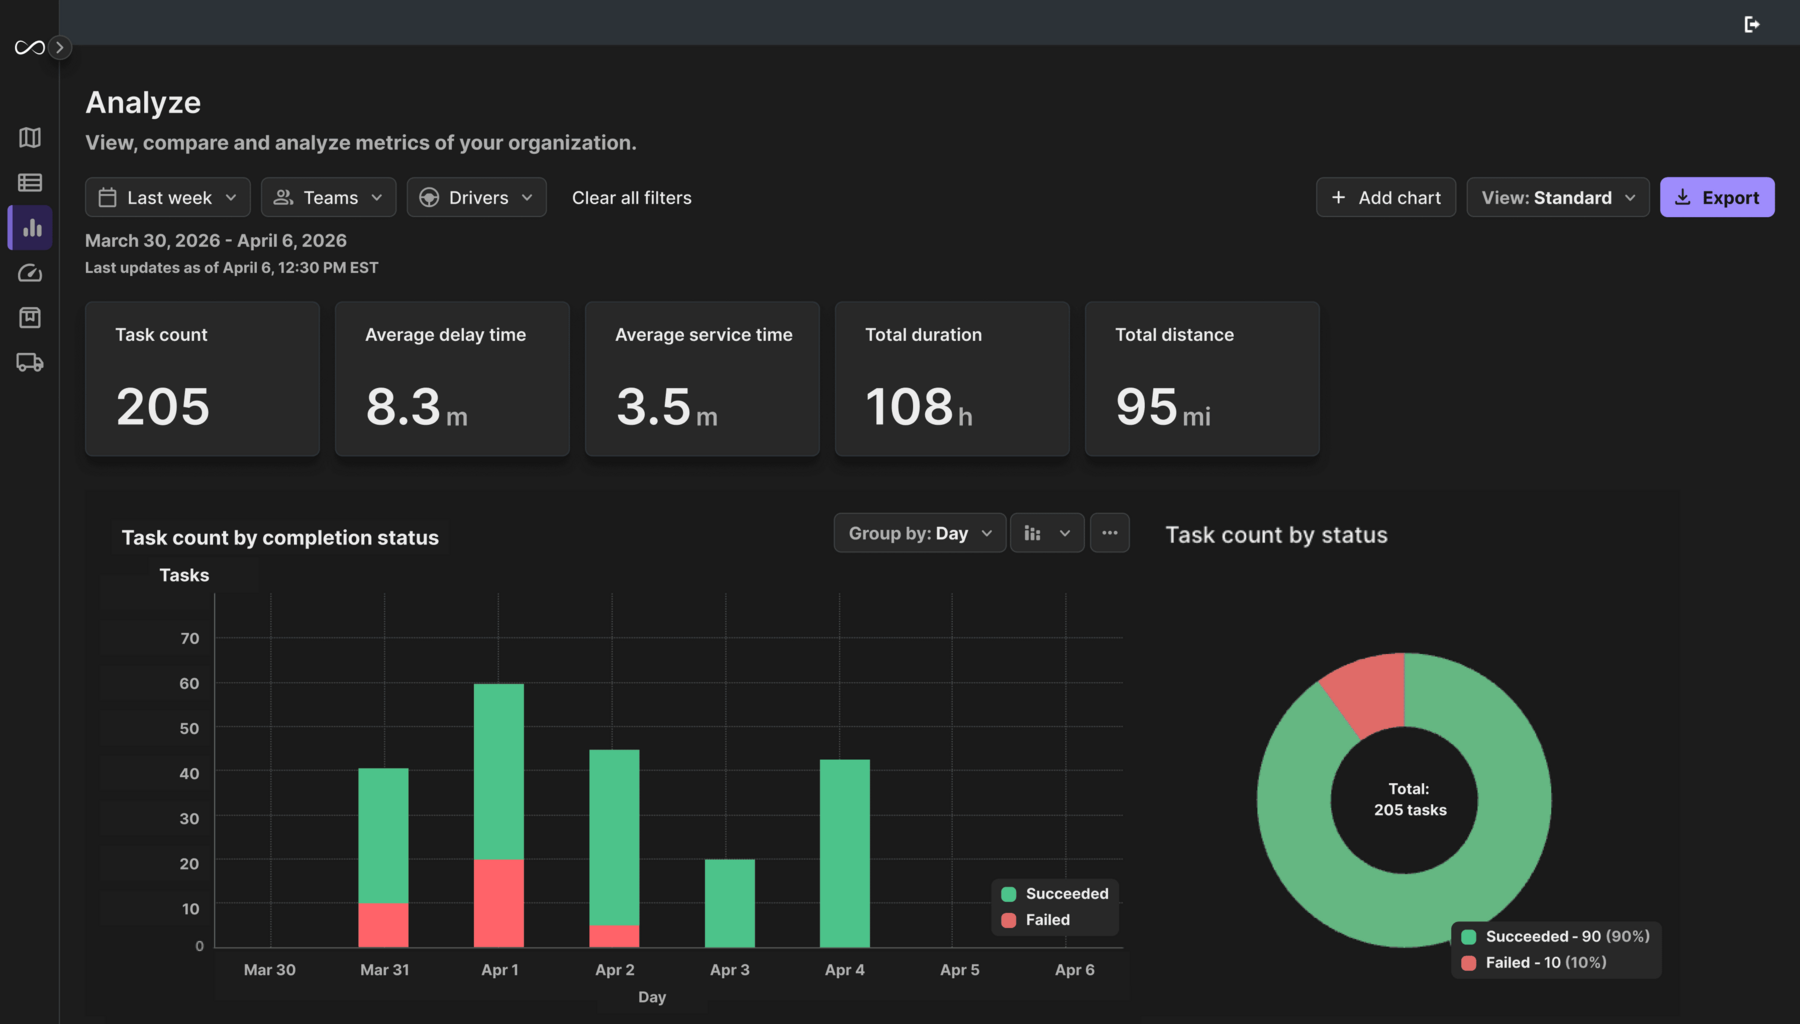Click the 'Task count by completion status' title

point(280,538)
